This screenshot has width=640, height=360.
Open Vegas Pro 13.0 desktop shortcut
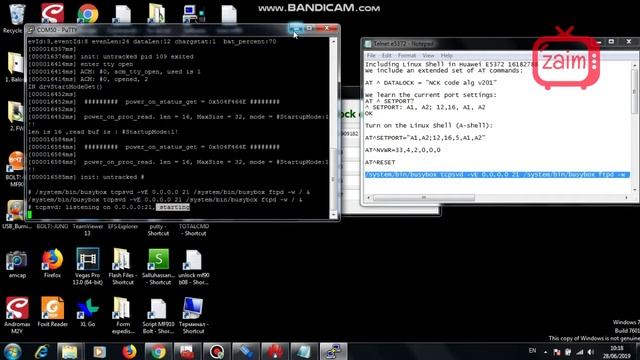pyautogui.click(x=87, y=266)
